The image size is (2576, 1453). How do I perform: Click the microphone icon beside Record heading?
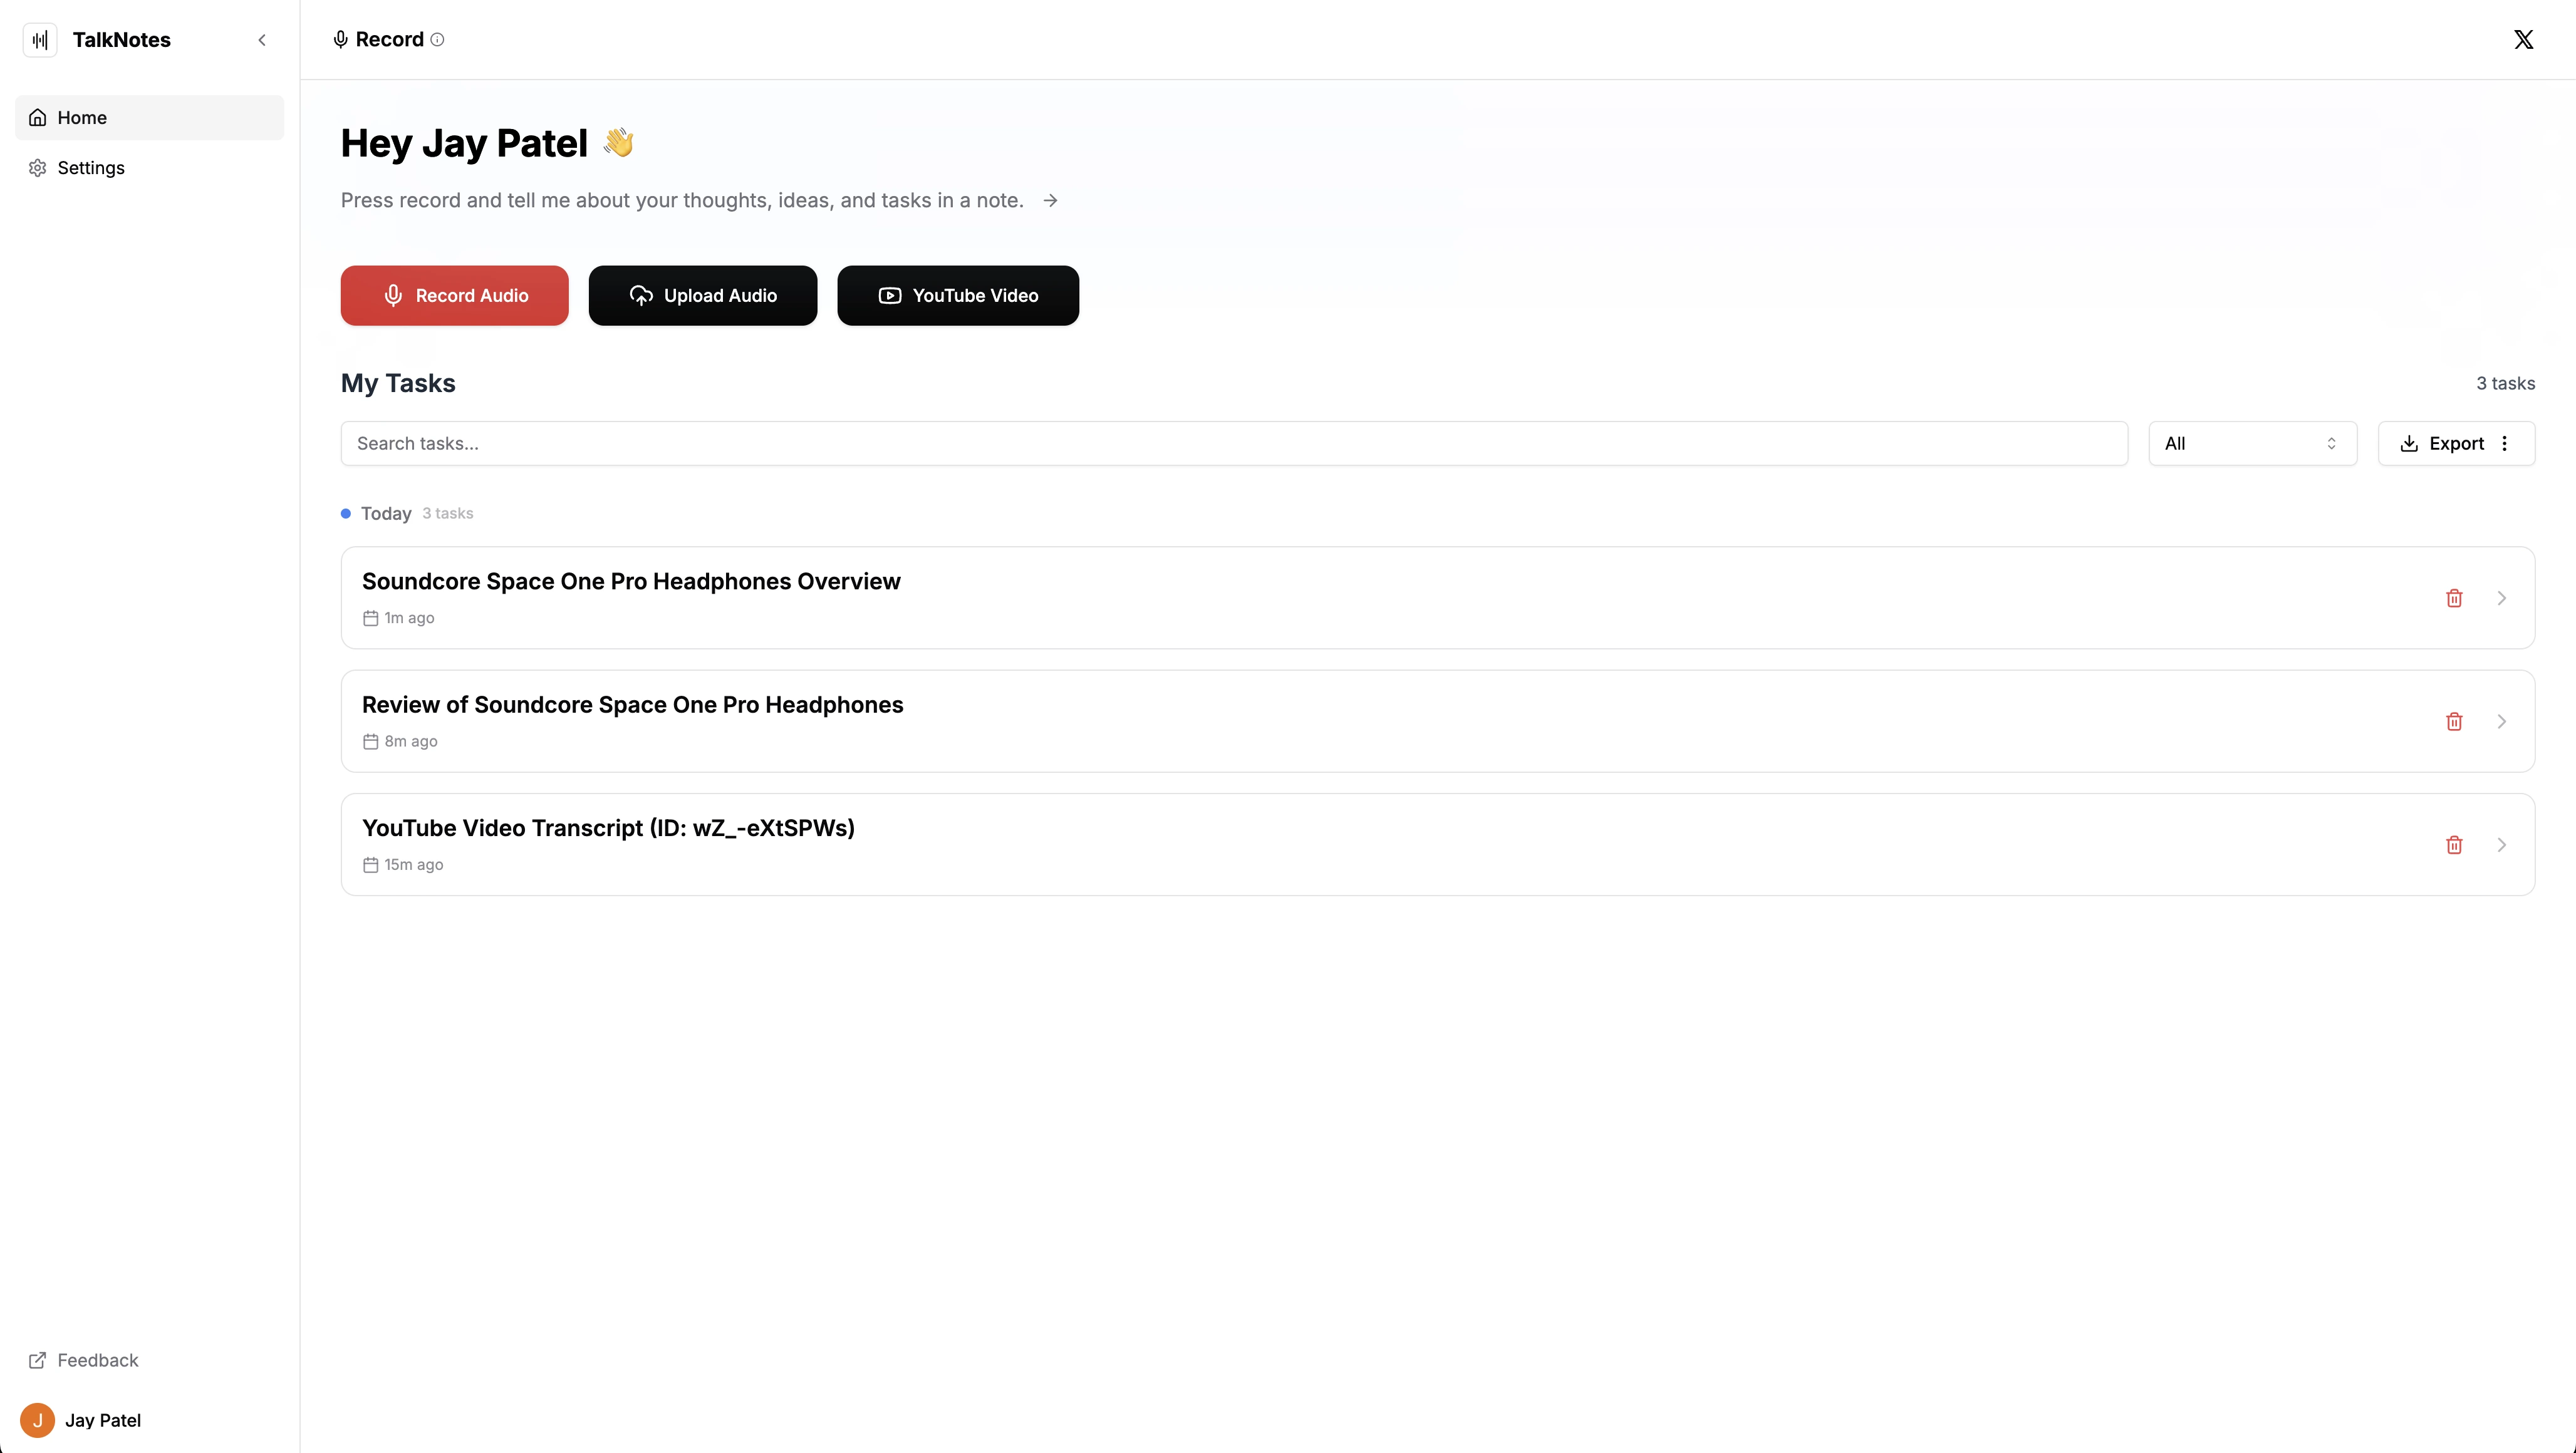coord(340,39)
